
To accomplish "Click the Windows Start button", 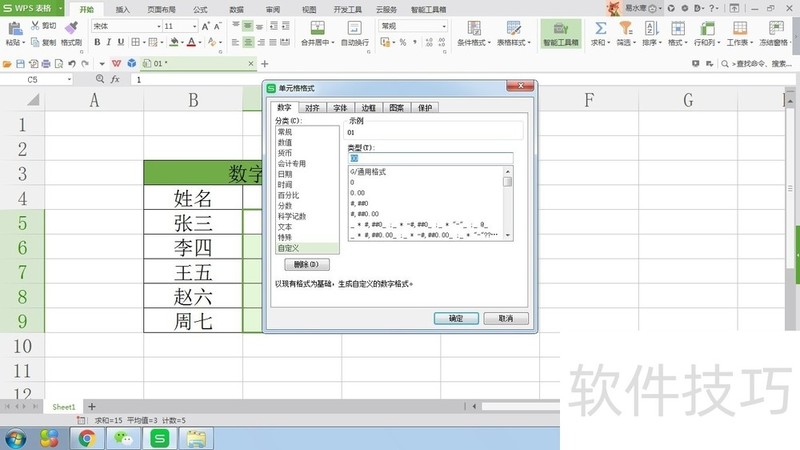I will coord(16,438).
